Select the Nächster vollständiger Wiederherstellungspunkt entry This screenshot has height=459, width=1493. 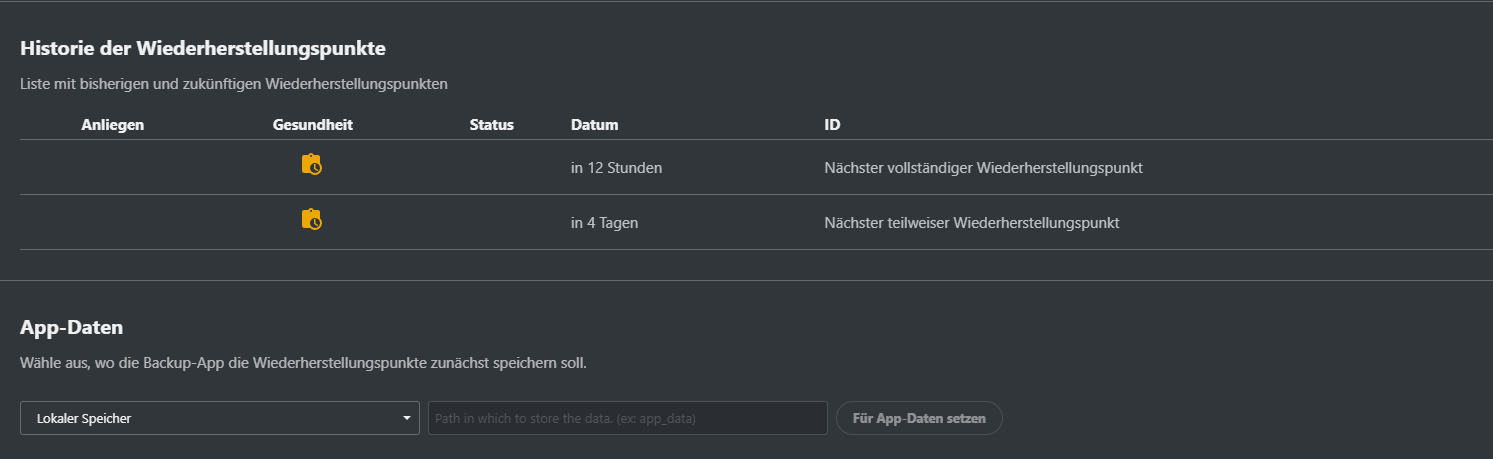[x=983, y=168]
